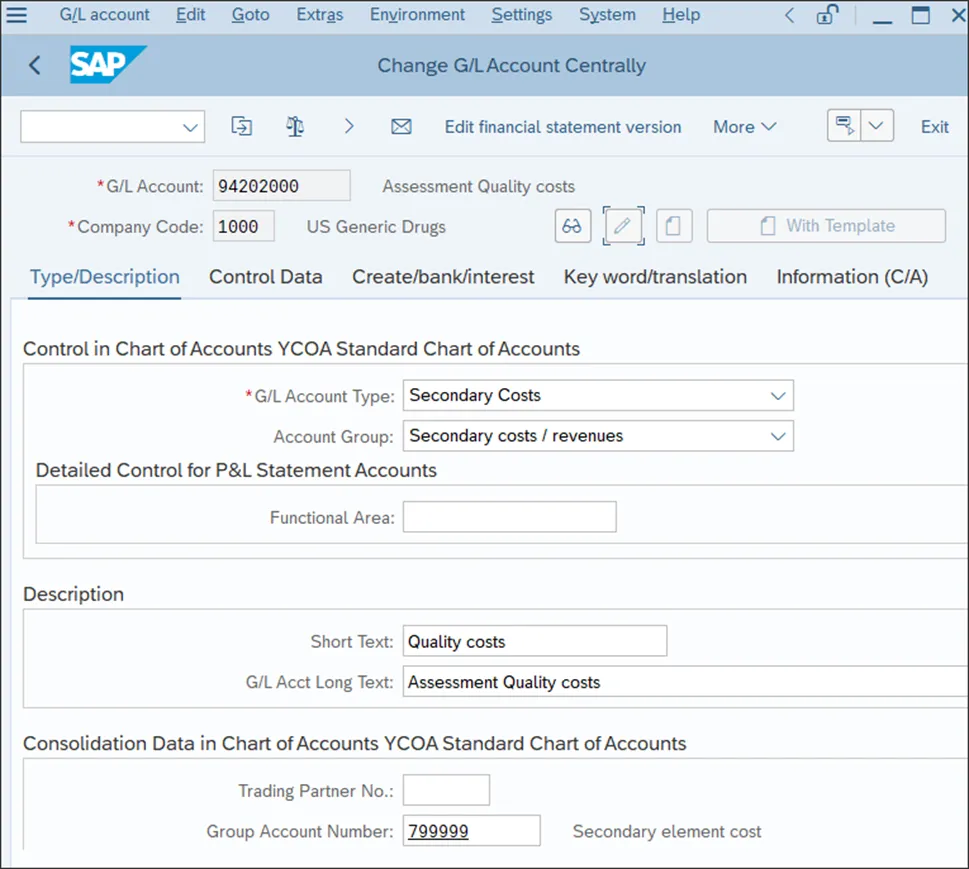The image size is (969, 869).
Task: Open the Account Group dropdown
Action: (x=778, y=437)
